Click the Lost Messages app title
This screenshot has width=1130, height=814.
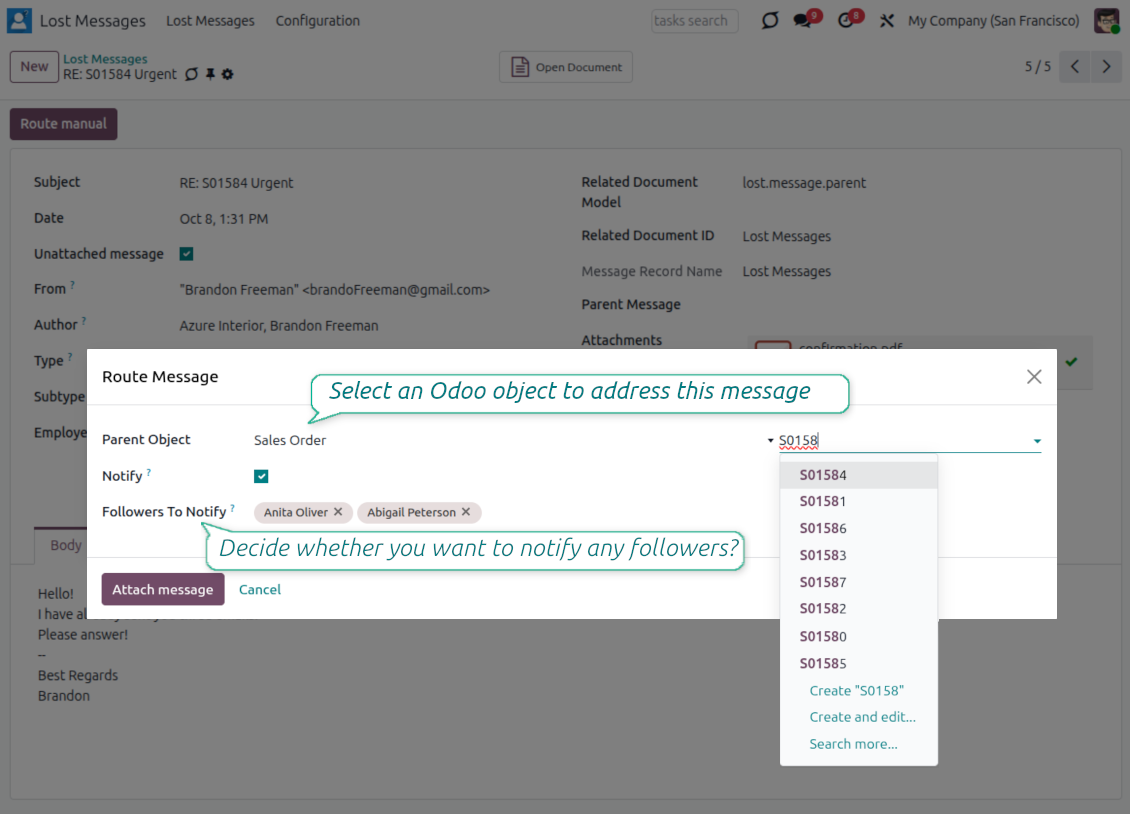point(92,21)
